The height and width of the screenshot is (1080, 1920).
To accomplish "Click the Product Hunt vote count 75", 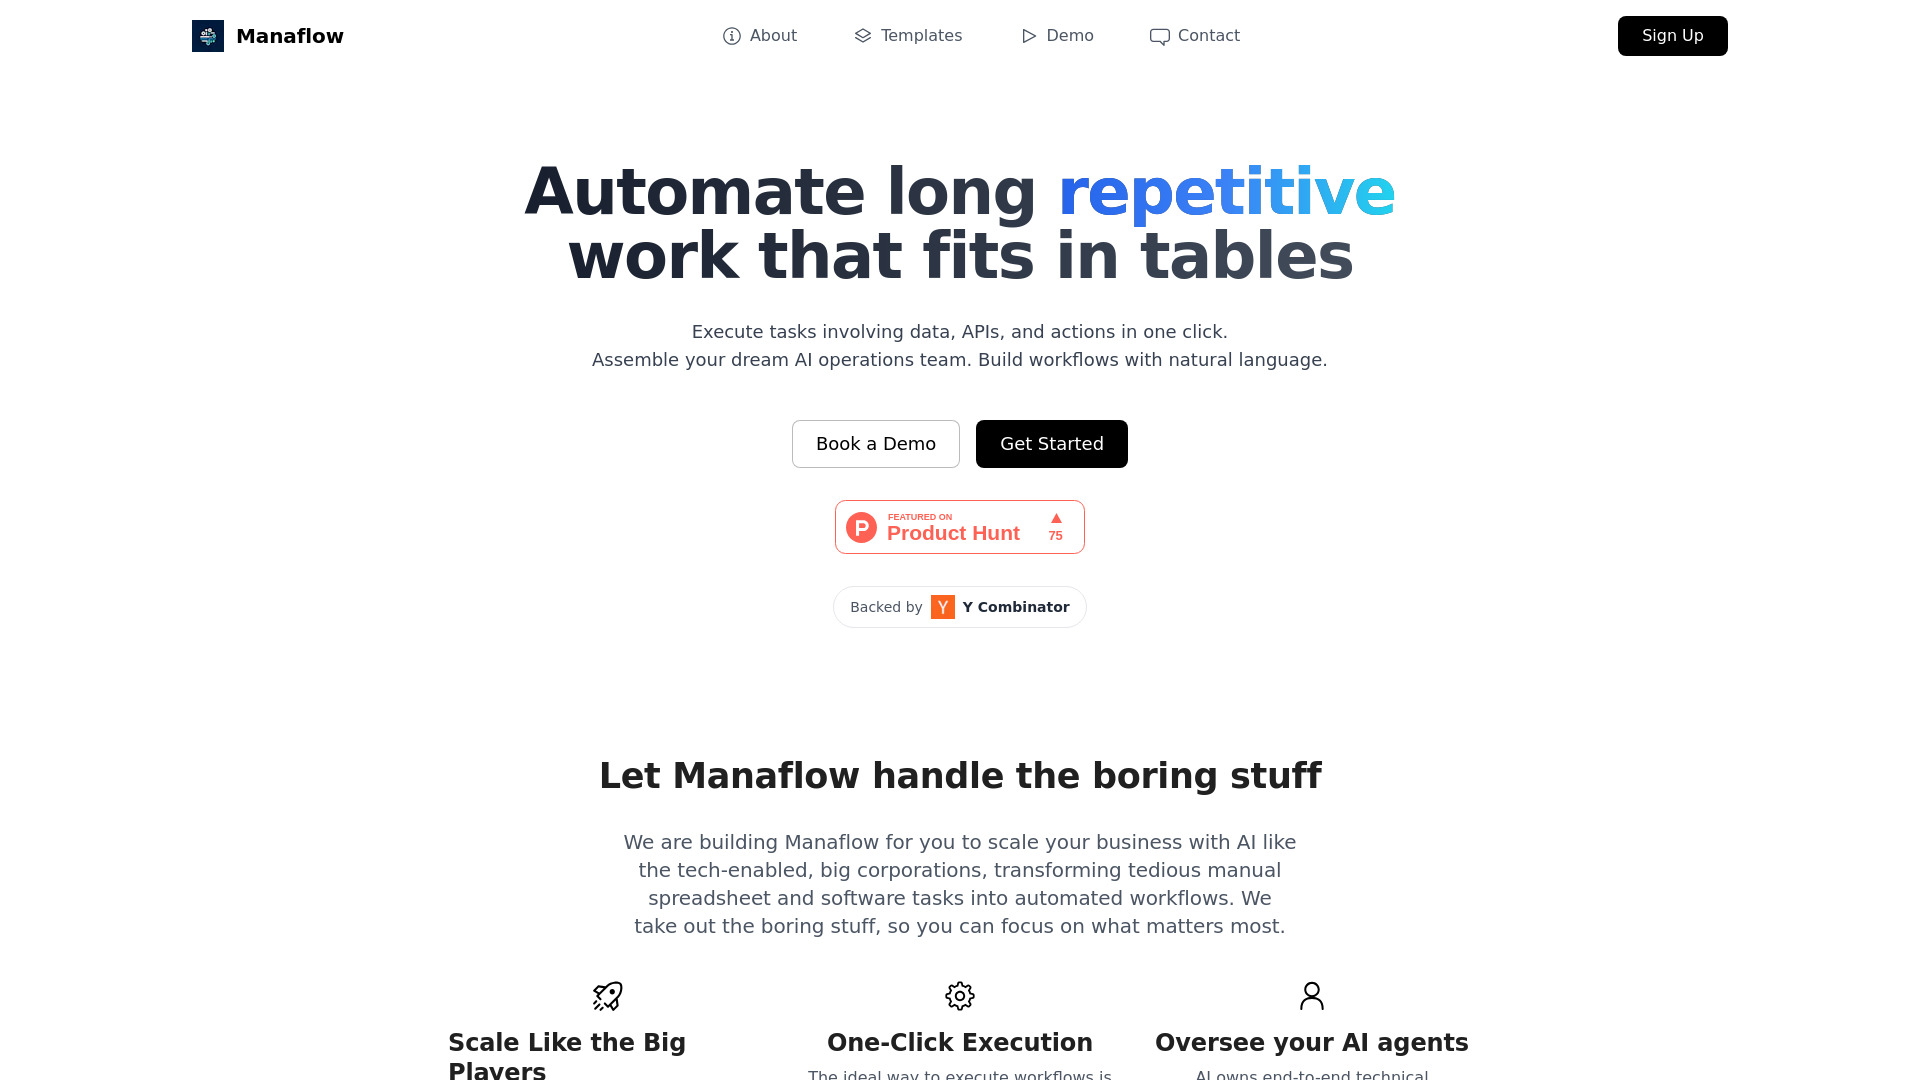I will tap(1055, 535).
